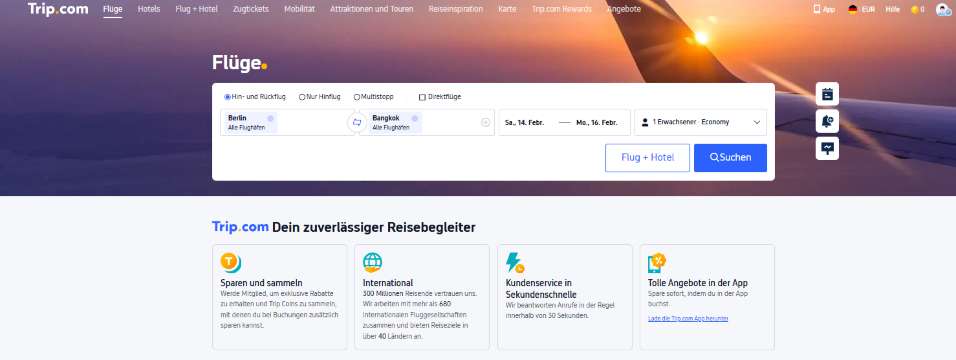The image size is (956, 360).
Task: Open Trip.com Rewards
Action: click(x=562, y=9)
